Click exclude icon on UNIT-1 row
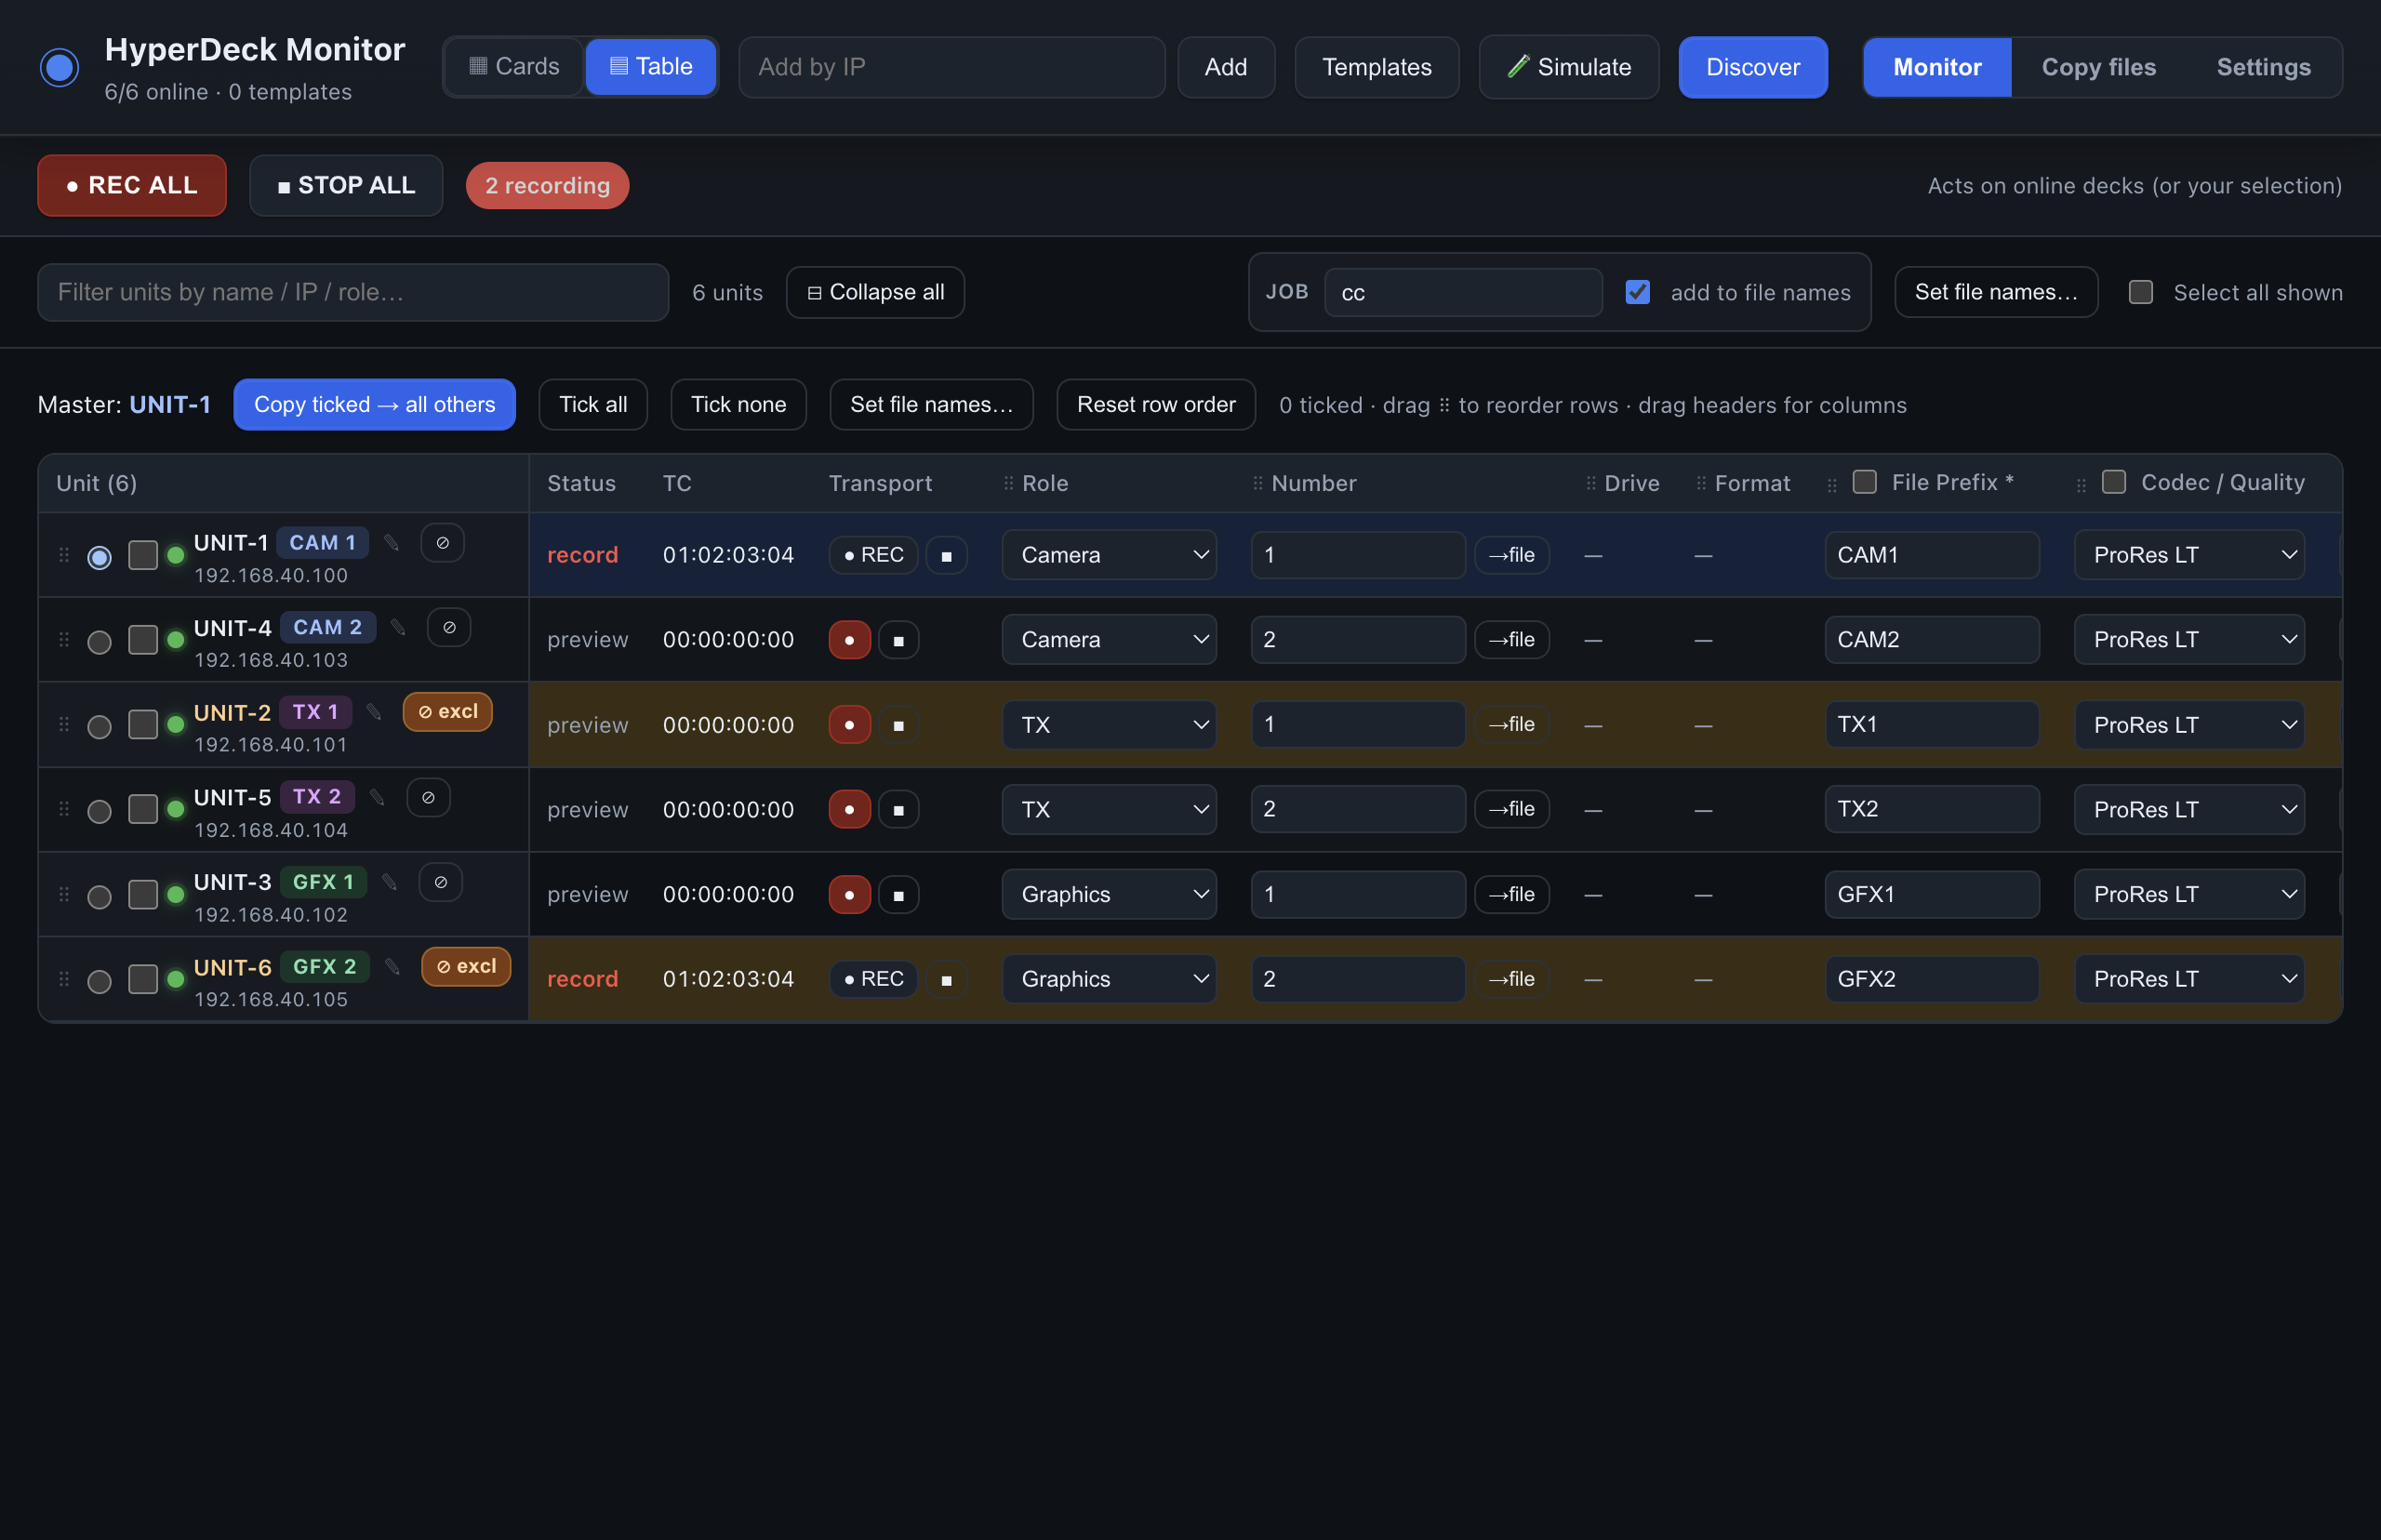The image size is (2381, 1540). point(442,543)
